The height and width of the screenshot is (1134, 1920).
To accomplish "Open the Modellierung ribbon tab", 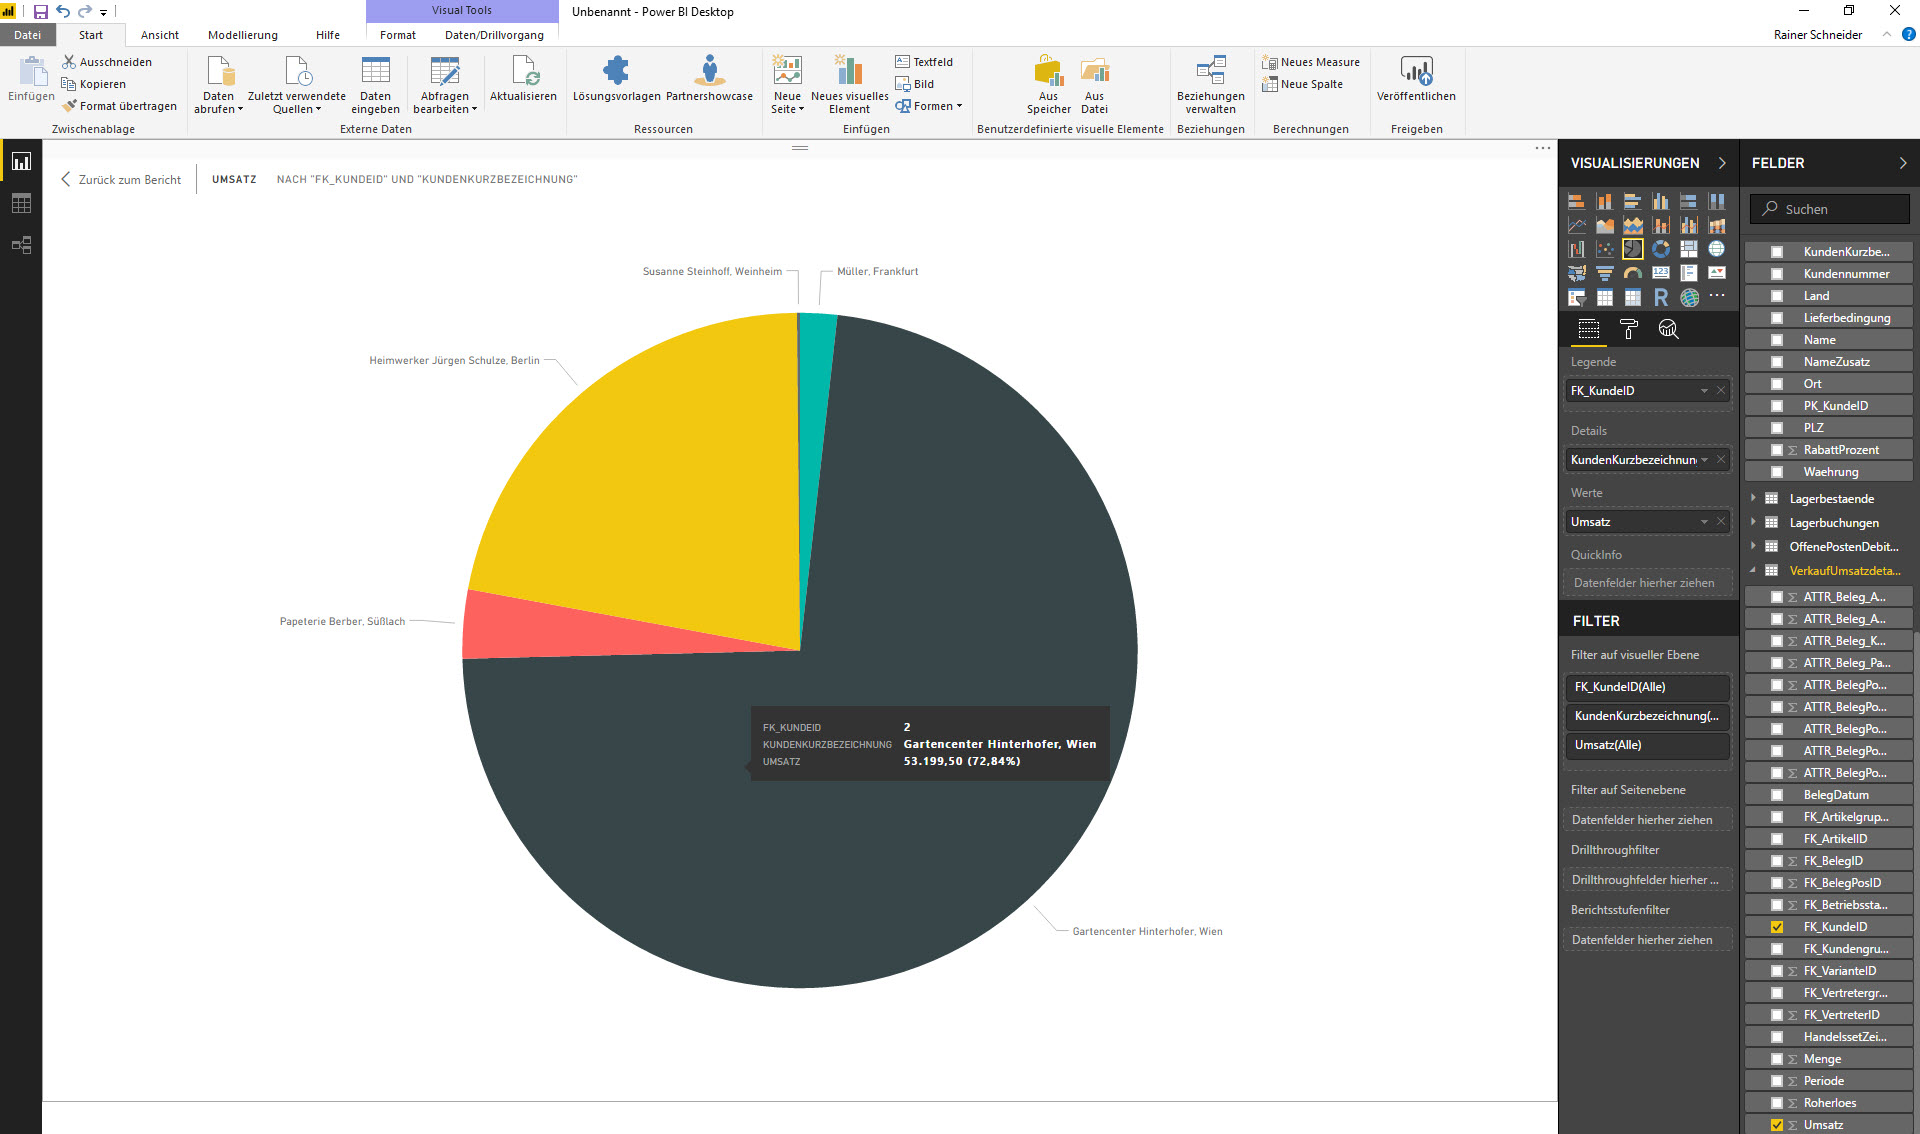I will click(x=242, y=35).
